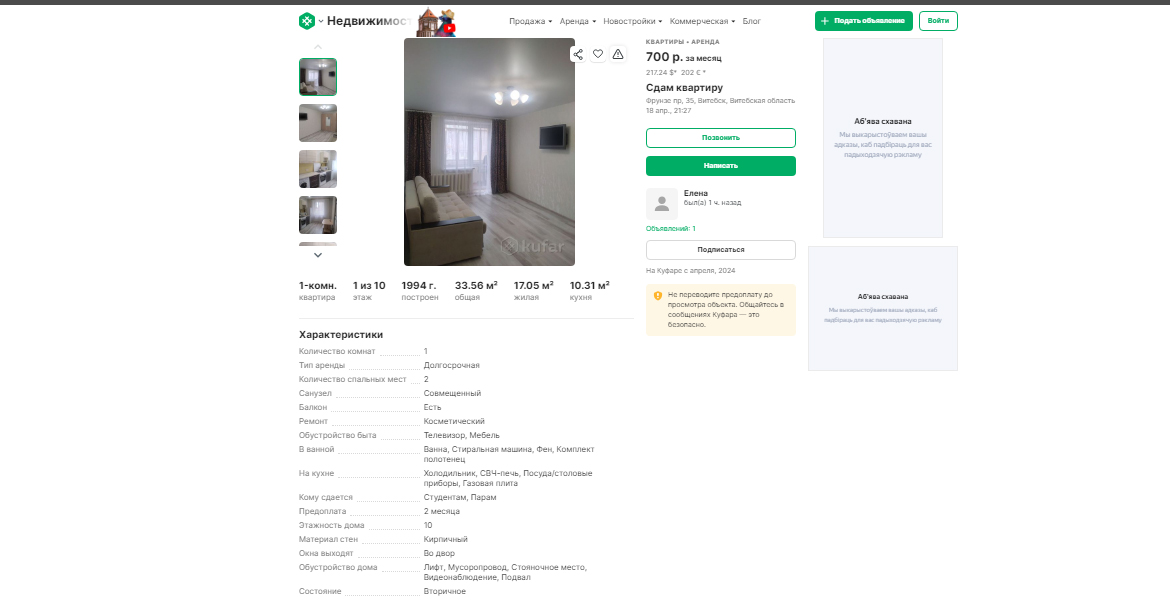Show previous thumbnails with up chevron

318,47
